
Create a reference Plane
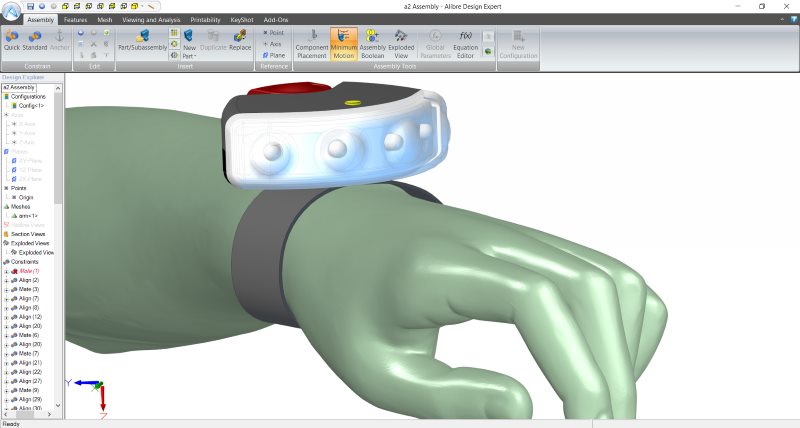pos(272,56)
